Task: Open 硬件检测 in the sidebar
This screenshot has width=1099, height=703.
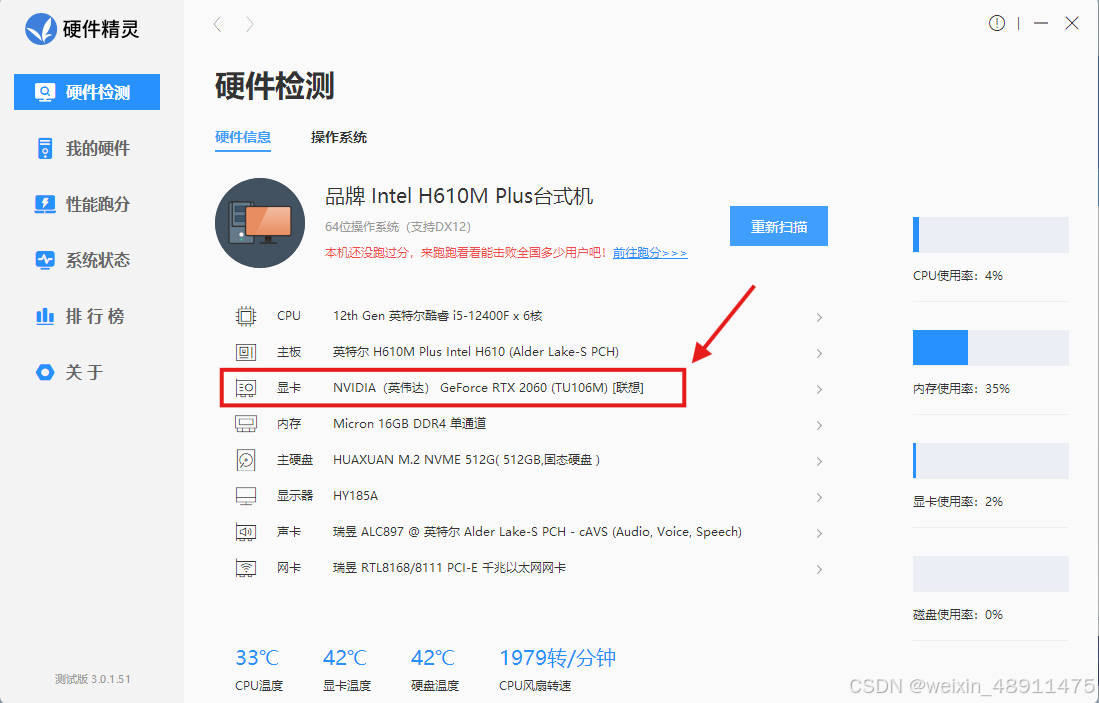Action: click(x=87, y=92)
